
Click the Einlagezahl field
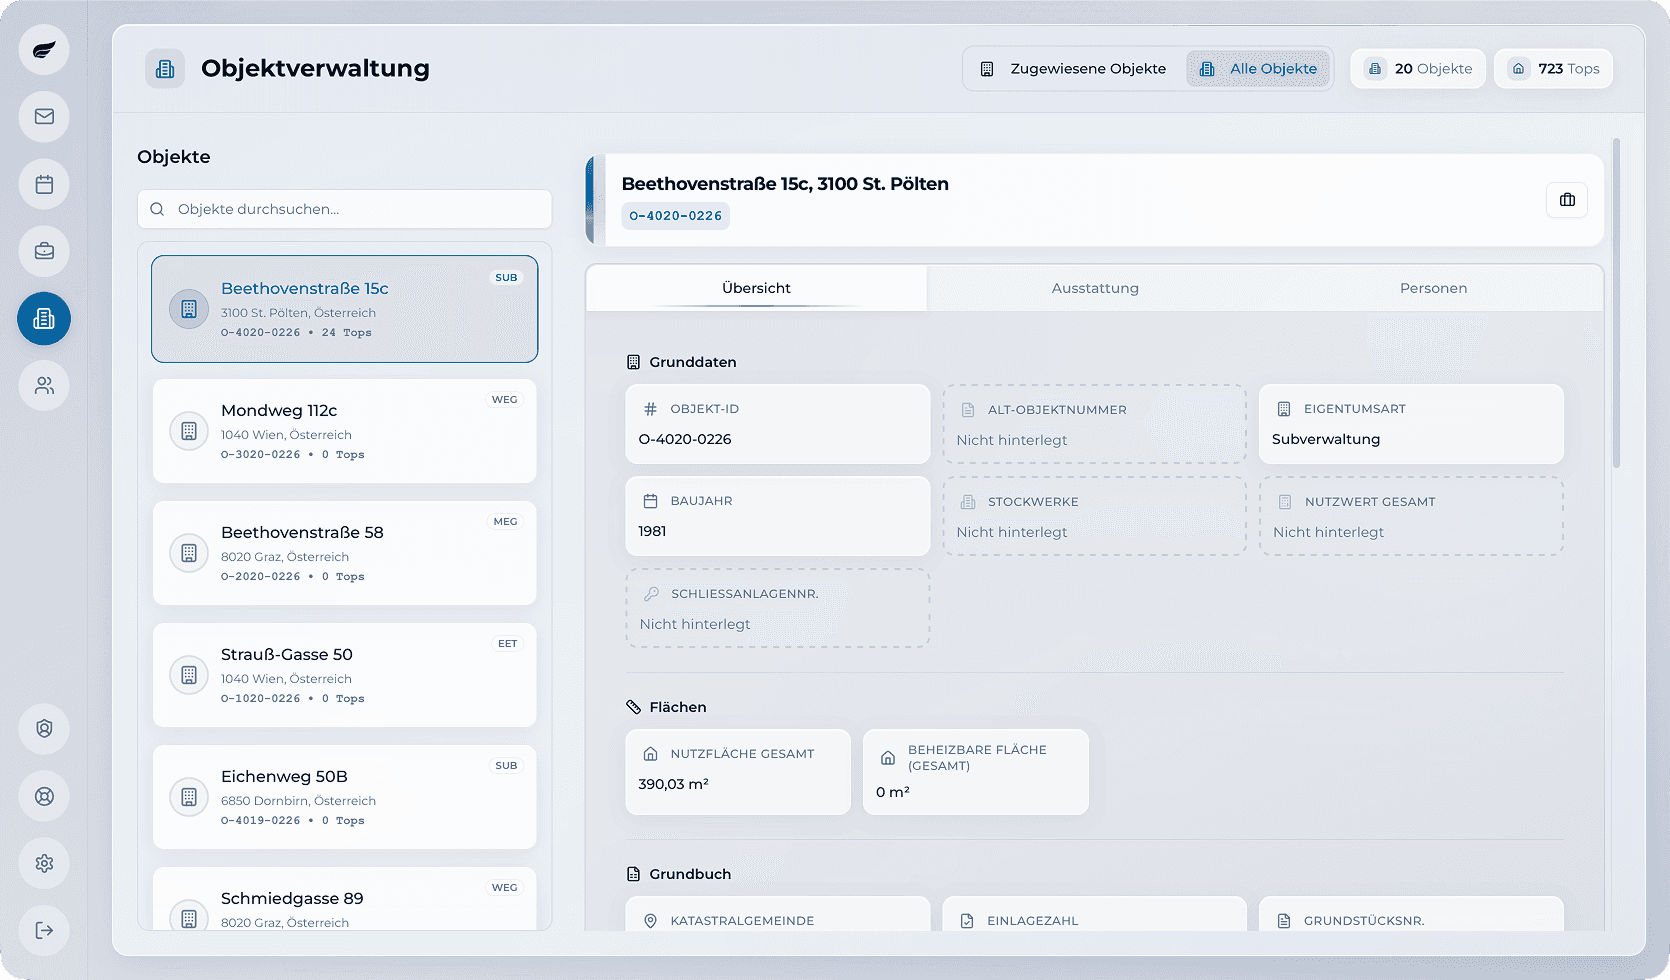1095,914
